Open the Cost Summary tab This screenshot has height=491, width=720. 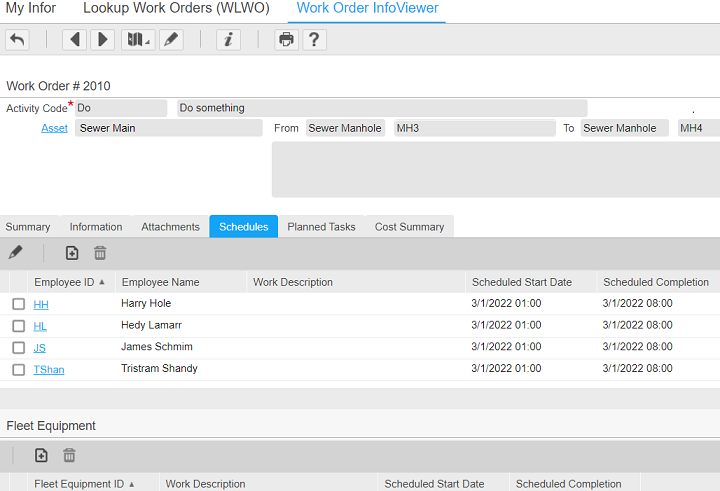[x=409, y=227]
